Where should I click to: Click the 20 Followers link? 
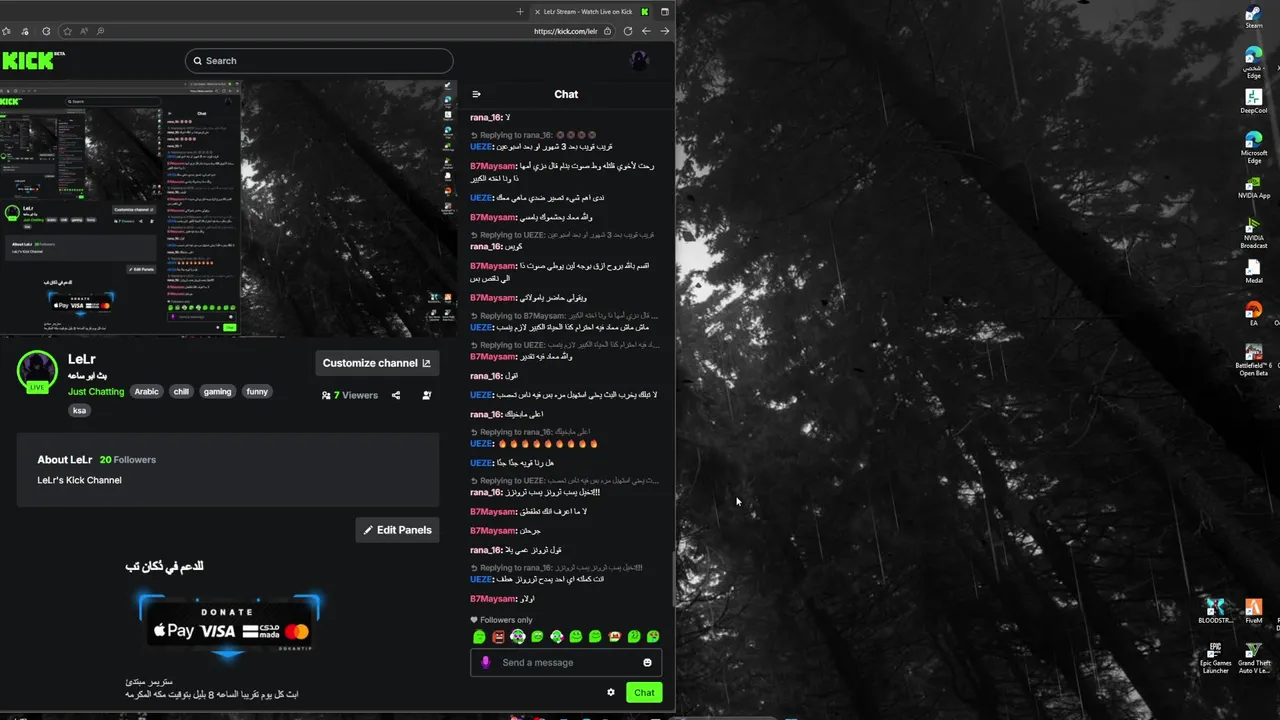point(128,460)
